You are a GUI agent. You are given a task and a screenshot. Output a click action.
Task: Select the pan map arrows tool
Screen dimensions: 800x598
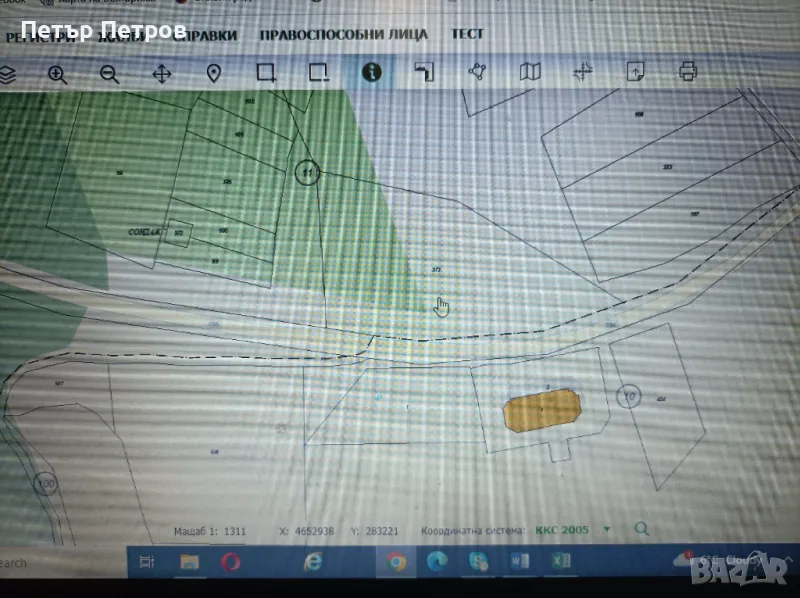point(161,73)
